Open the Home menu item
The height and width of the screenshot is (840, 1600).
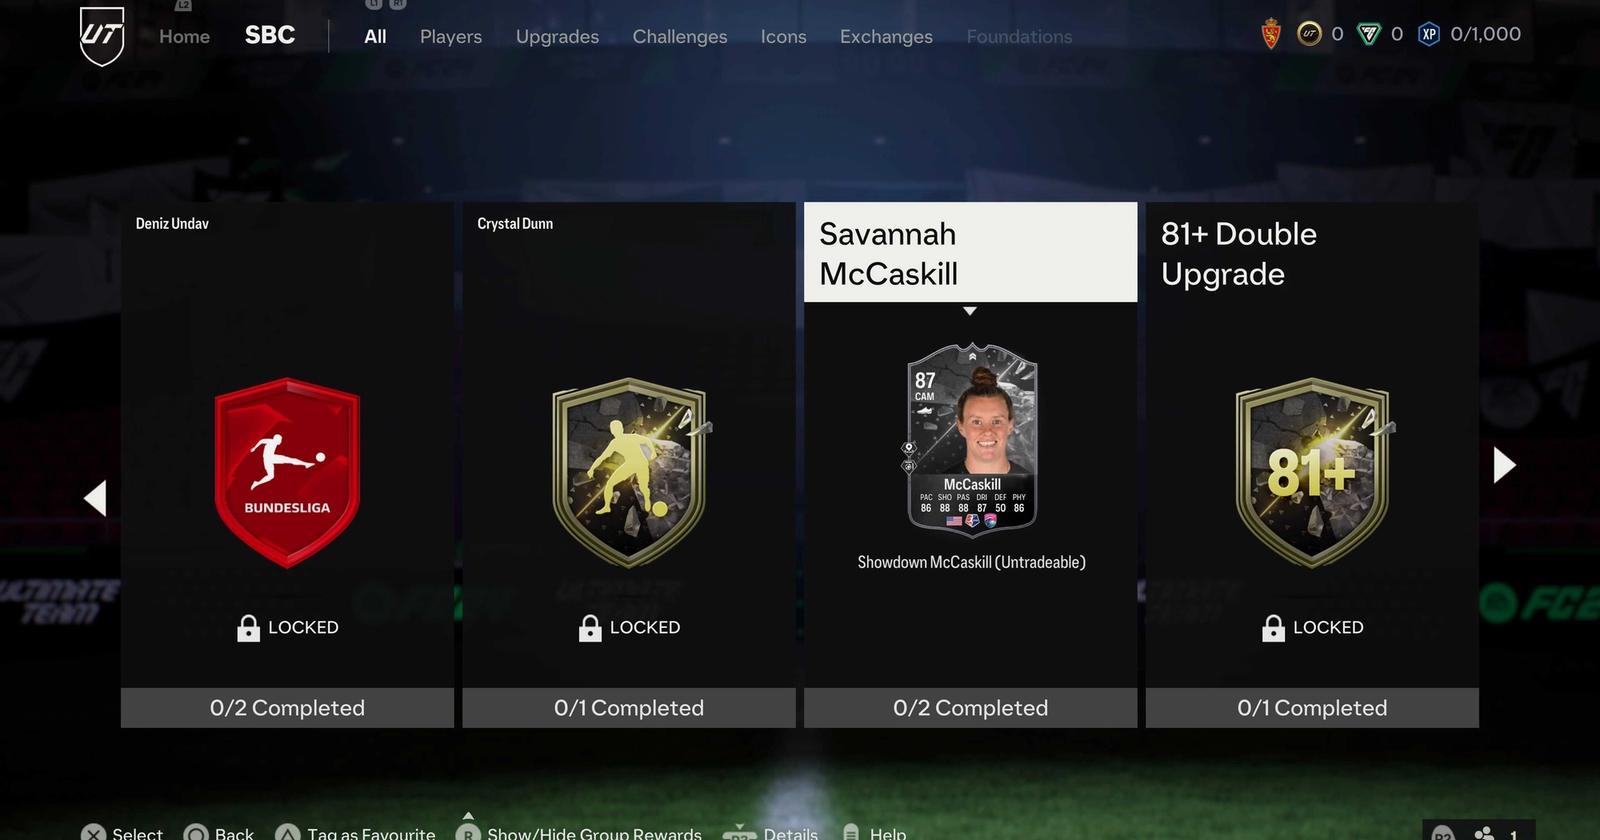point(184,37)
